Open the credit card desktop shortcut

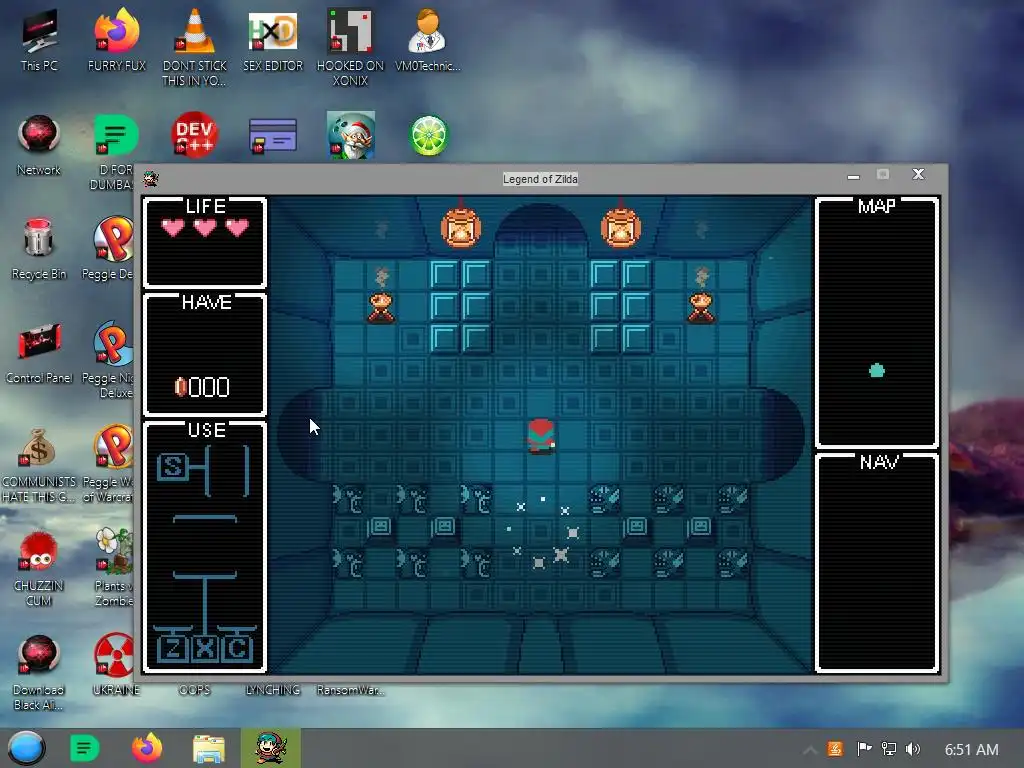(272, 136)
